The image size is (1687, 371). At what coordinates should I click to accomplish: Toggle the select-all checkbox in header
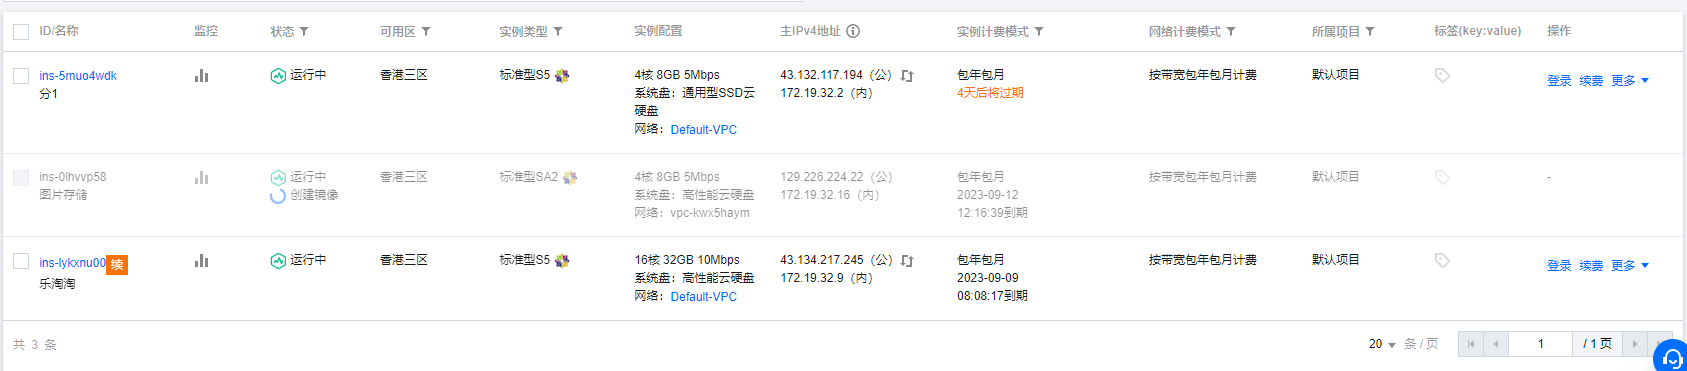(x=21, y=32)
